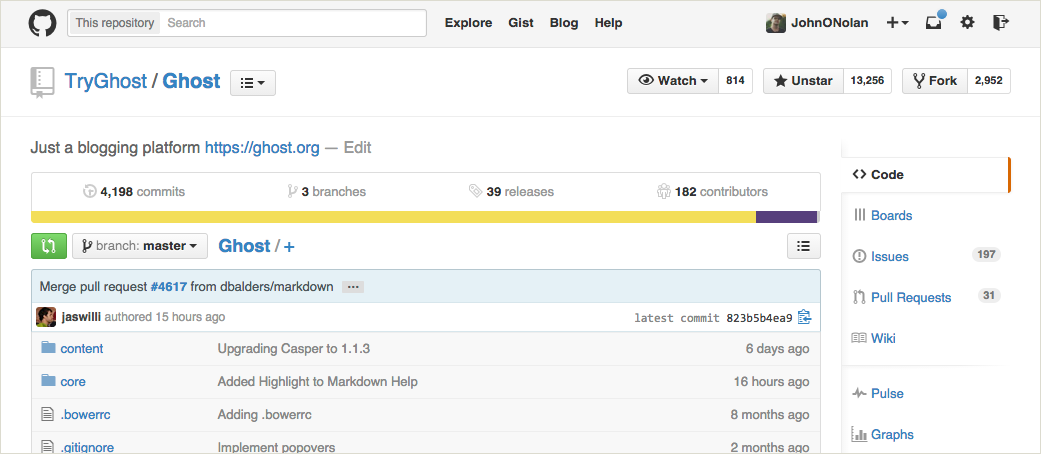Open account settings gear icon
The image size is (1041, 454).
(x=968, y=23)
